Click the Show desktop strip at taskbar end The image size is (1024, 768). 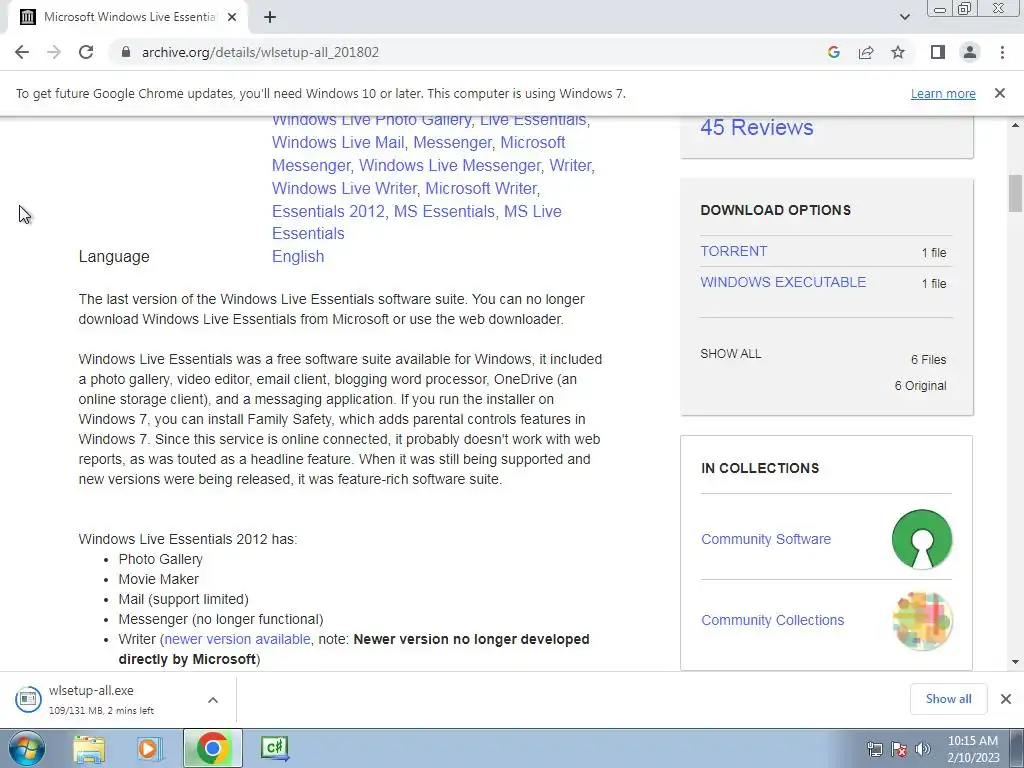coord(1019,748)
